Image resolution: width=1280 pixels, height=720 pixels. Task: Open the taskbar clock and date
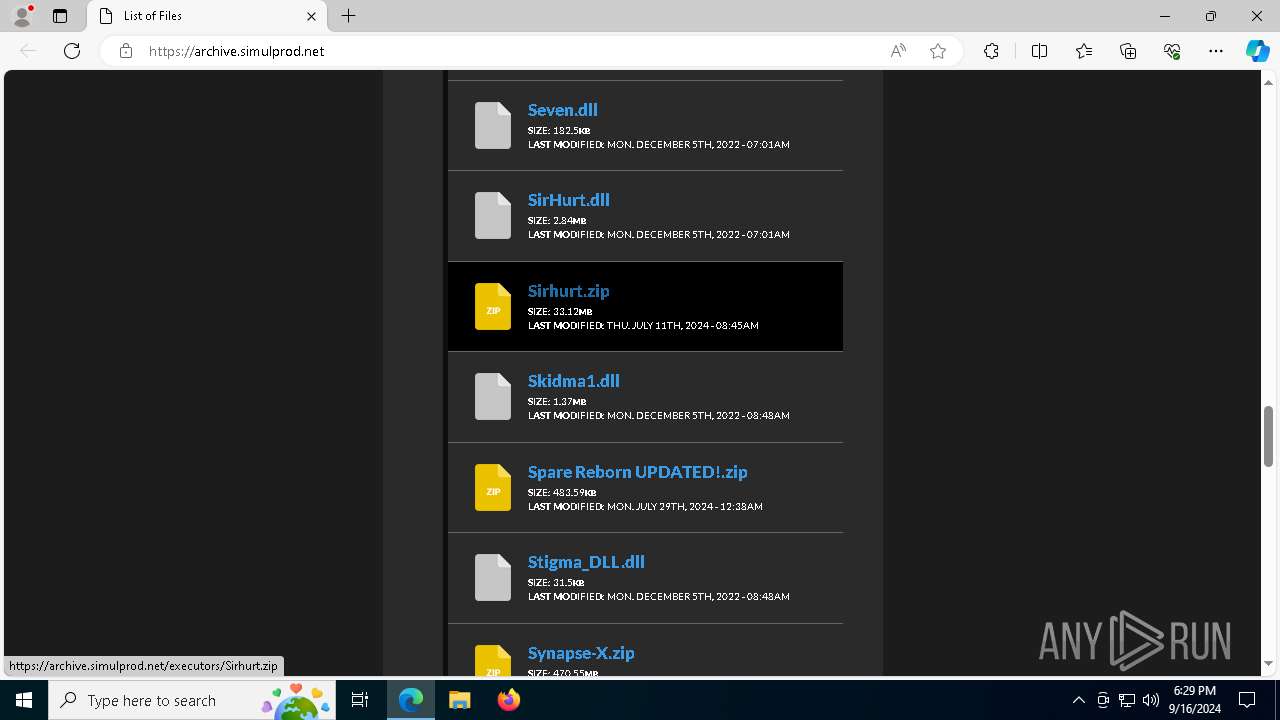(1194, 700)
